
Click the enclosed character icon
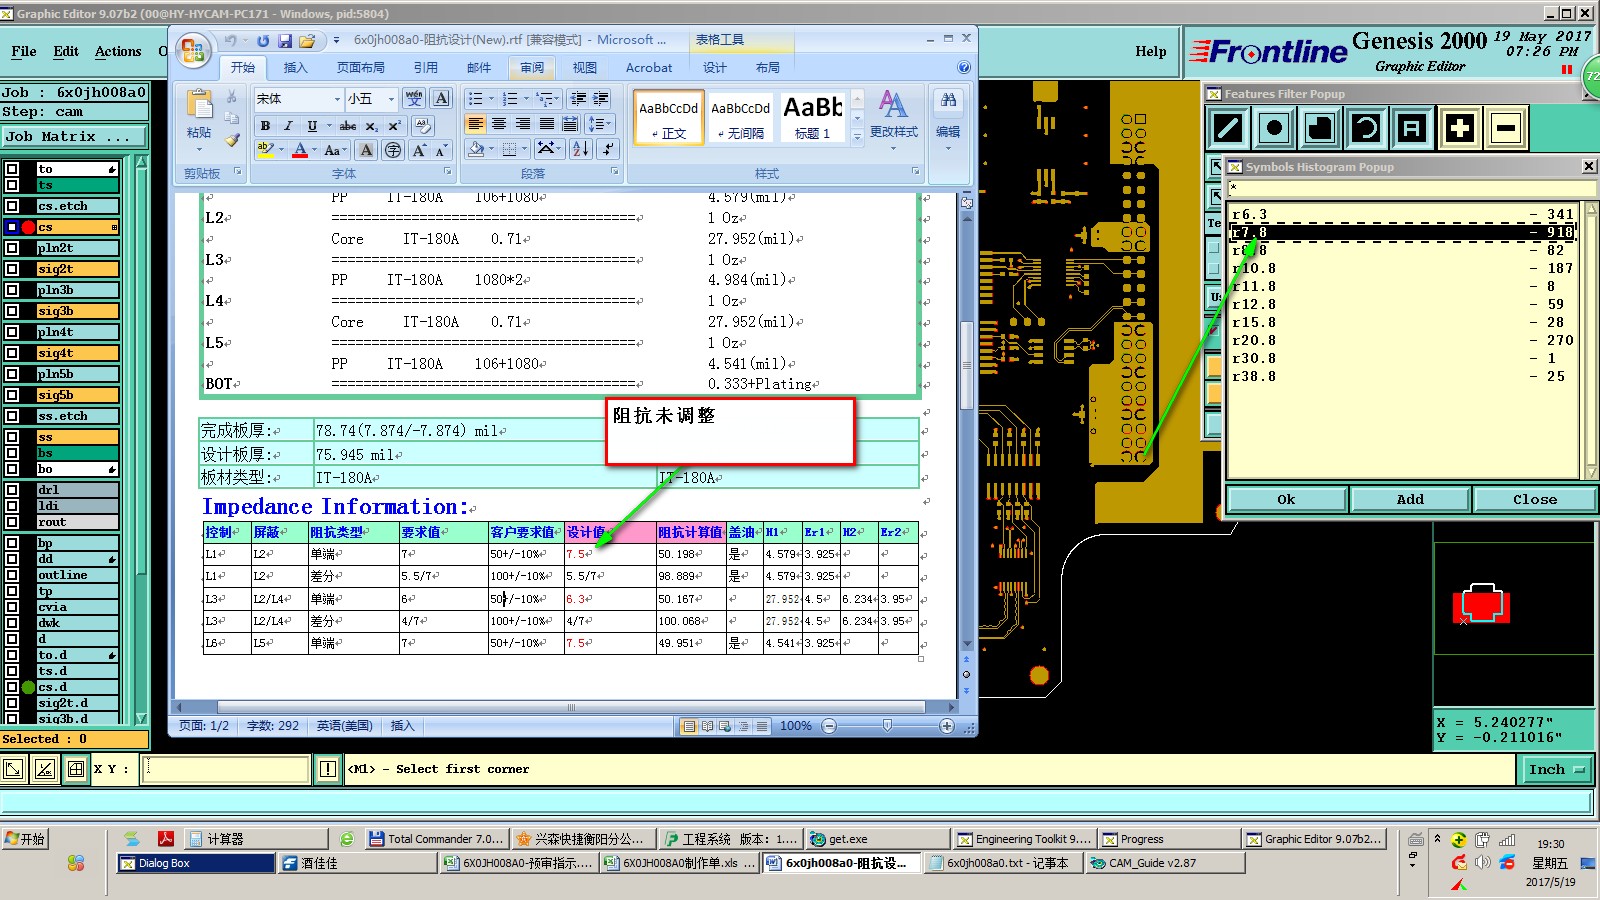point(393,150)
